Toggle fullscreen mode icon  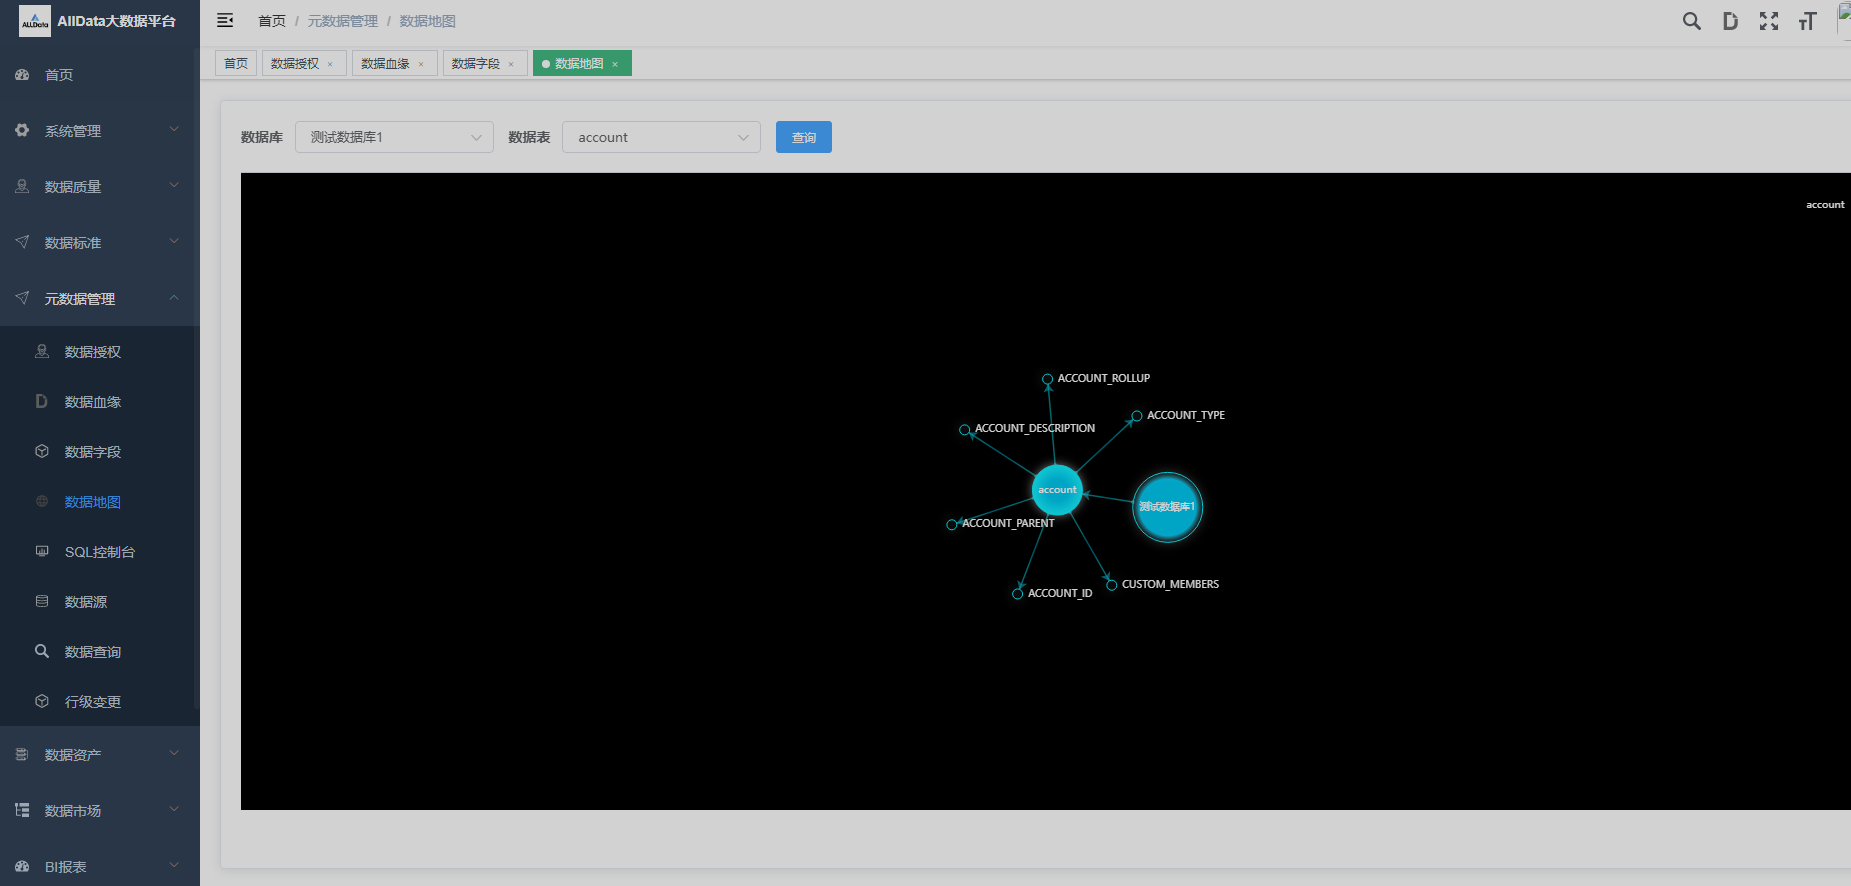[x=1768, y=21]
